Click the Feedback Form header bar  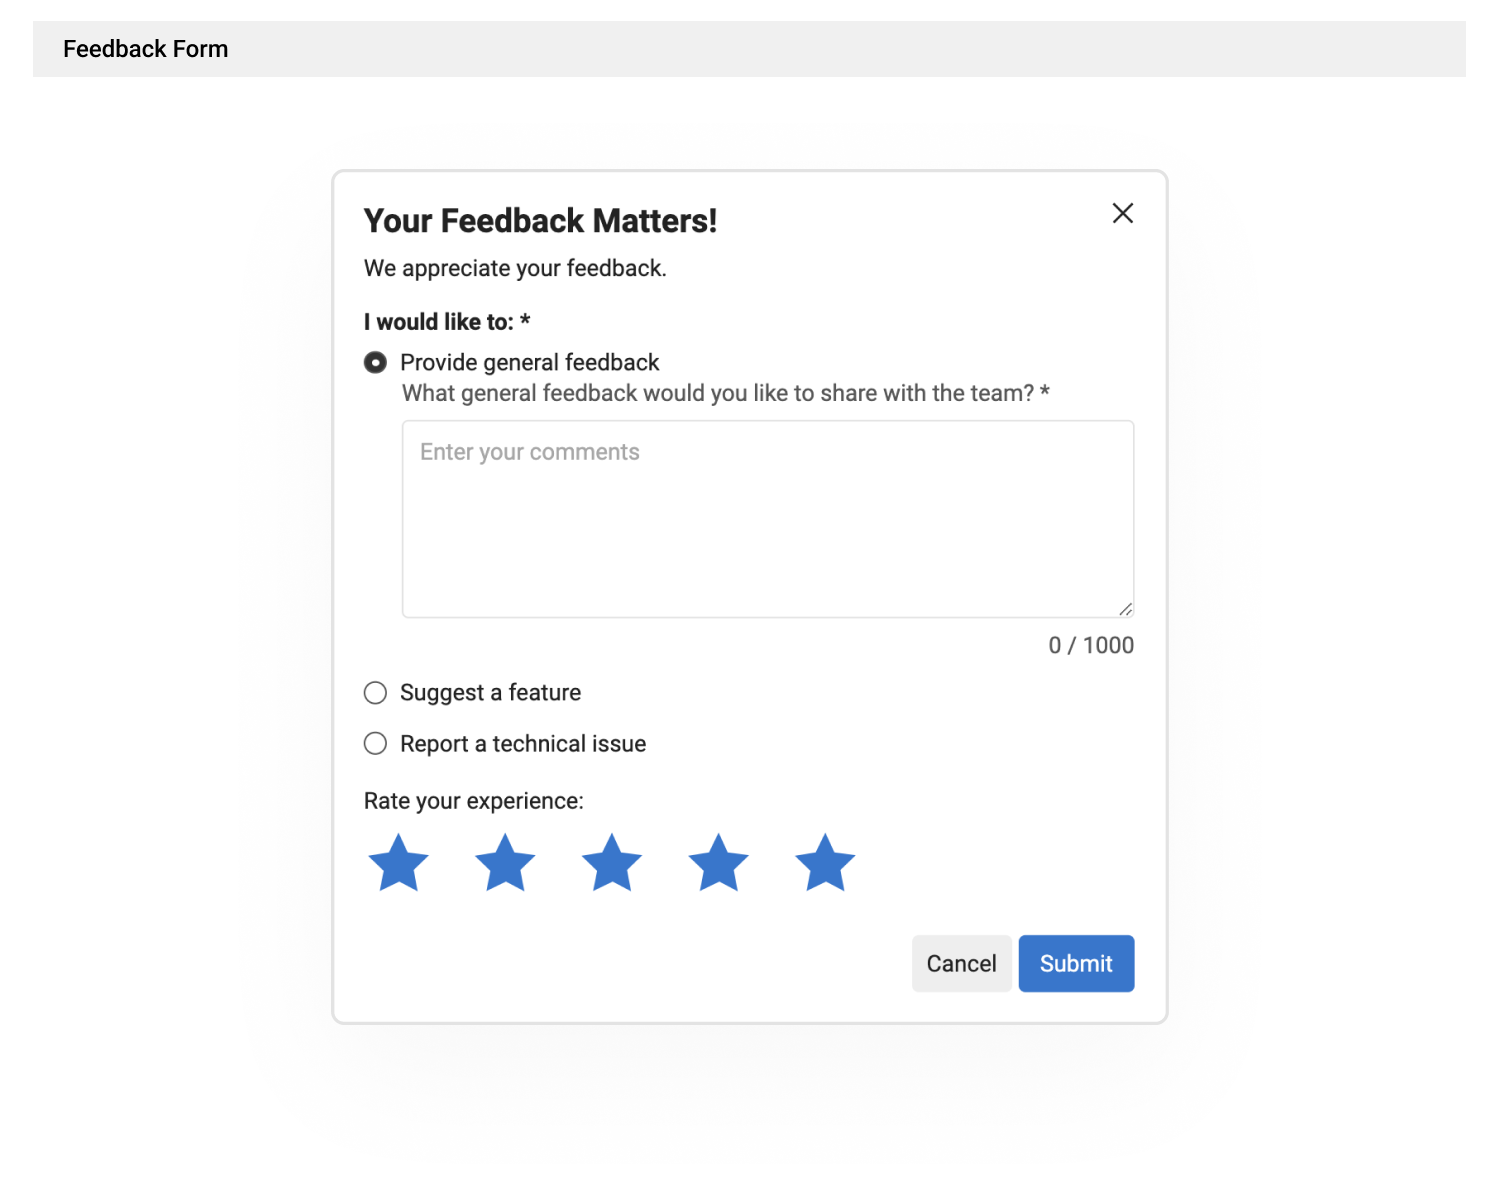146,48
